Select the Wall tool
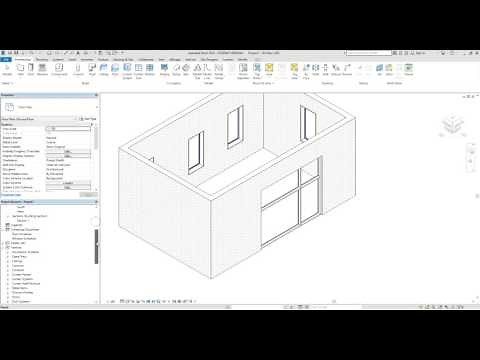 [x=21, y=70]
